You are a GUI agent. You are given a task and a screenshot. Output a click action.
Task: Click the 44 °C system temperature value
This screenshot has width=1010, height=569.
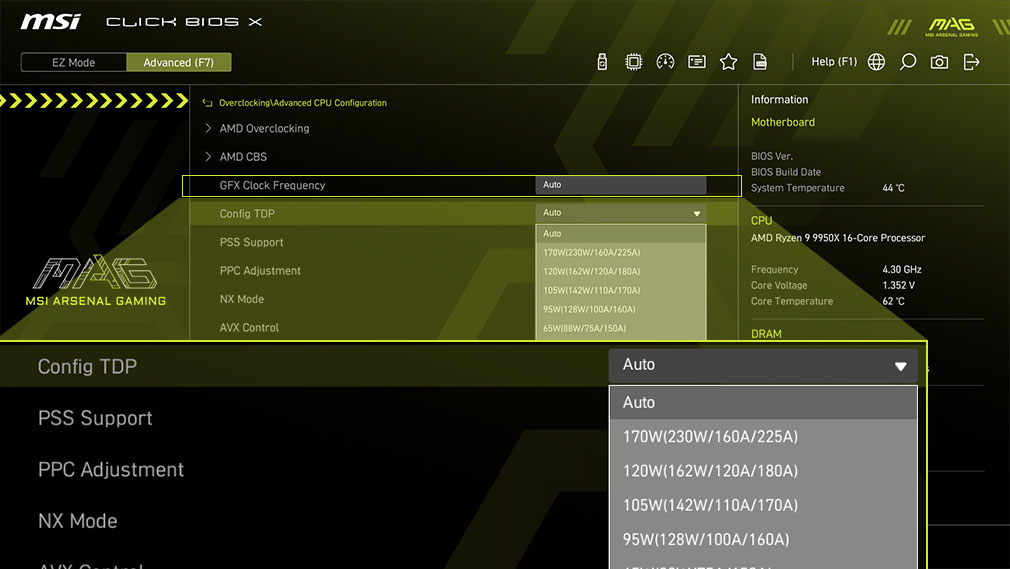click(893, 188)
